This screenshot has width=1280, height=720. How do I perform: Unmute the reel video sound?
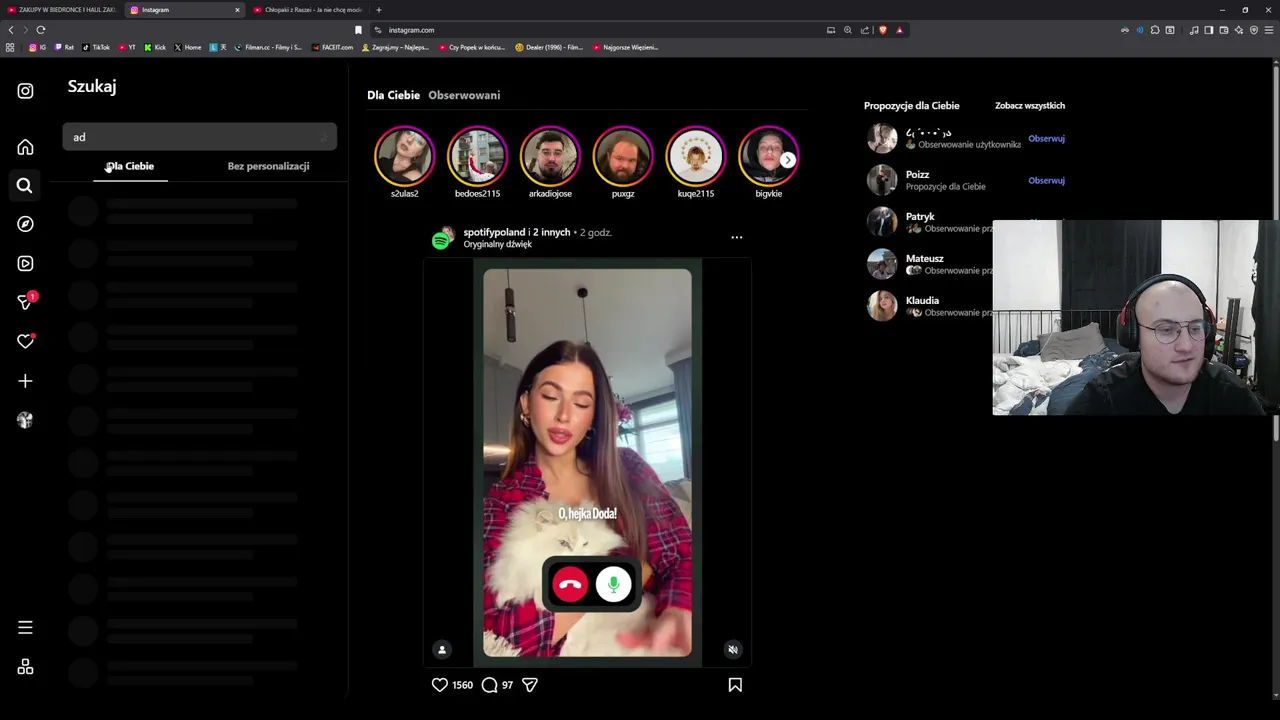pyautogui.click(x=733, y=650)
